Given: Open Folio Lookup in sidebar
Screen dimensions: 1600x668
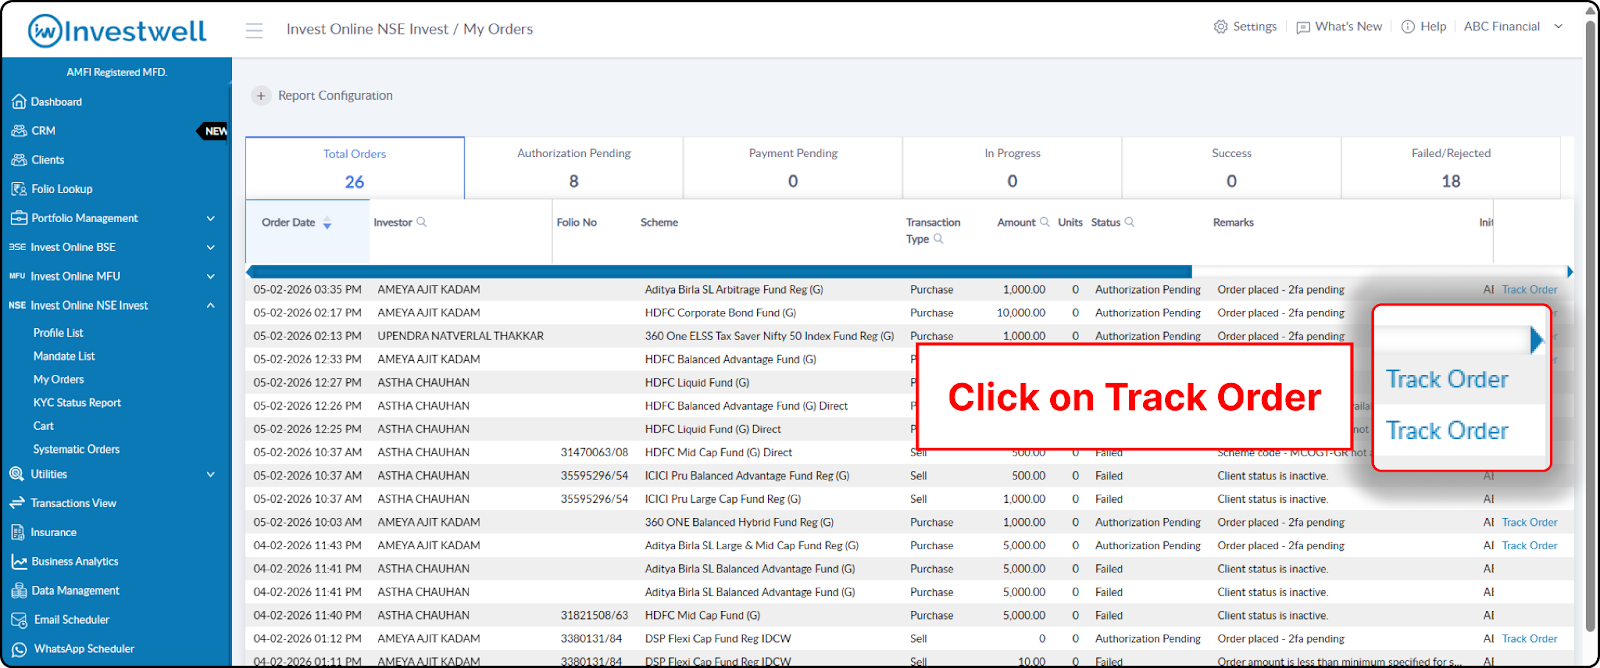Looking at the screenshot, I should coord(61,189).
